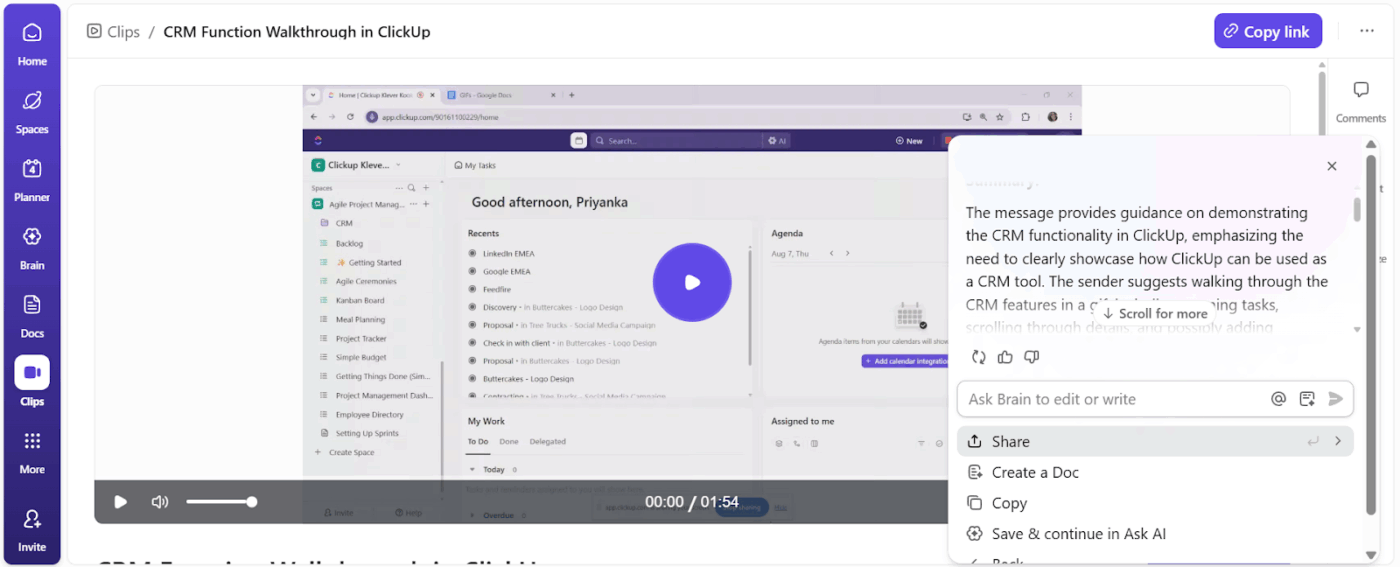This screenshot has height=567, width=1400.
Task: Click the send arrow in Ask Brain
Action: click(x=1335, y=399)
